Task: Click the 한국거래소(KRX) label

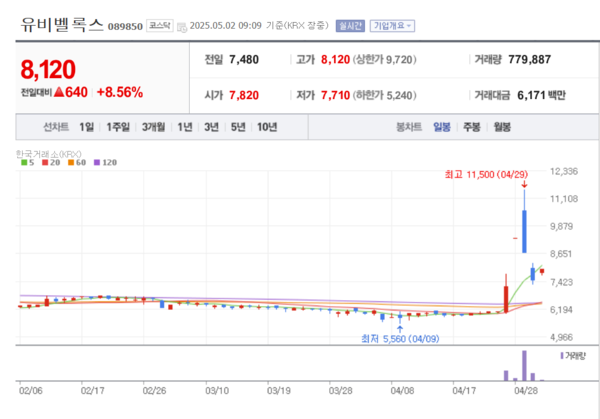Action: (49, 154)
